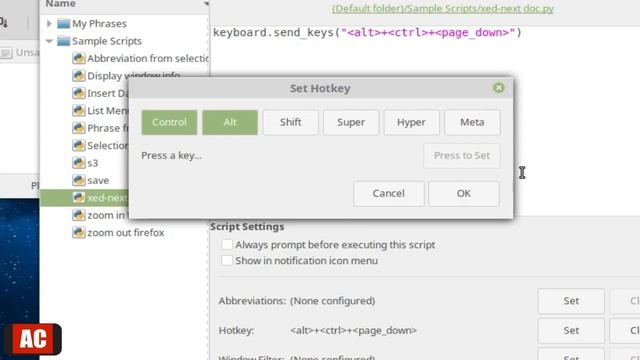Set abbreviations via the Abbreviations Set button
This screenshot has height=360, width=640.
click(x=571, y=301)
